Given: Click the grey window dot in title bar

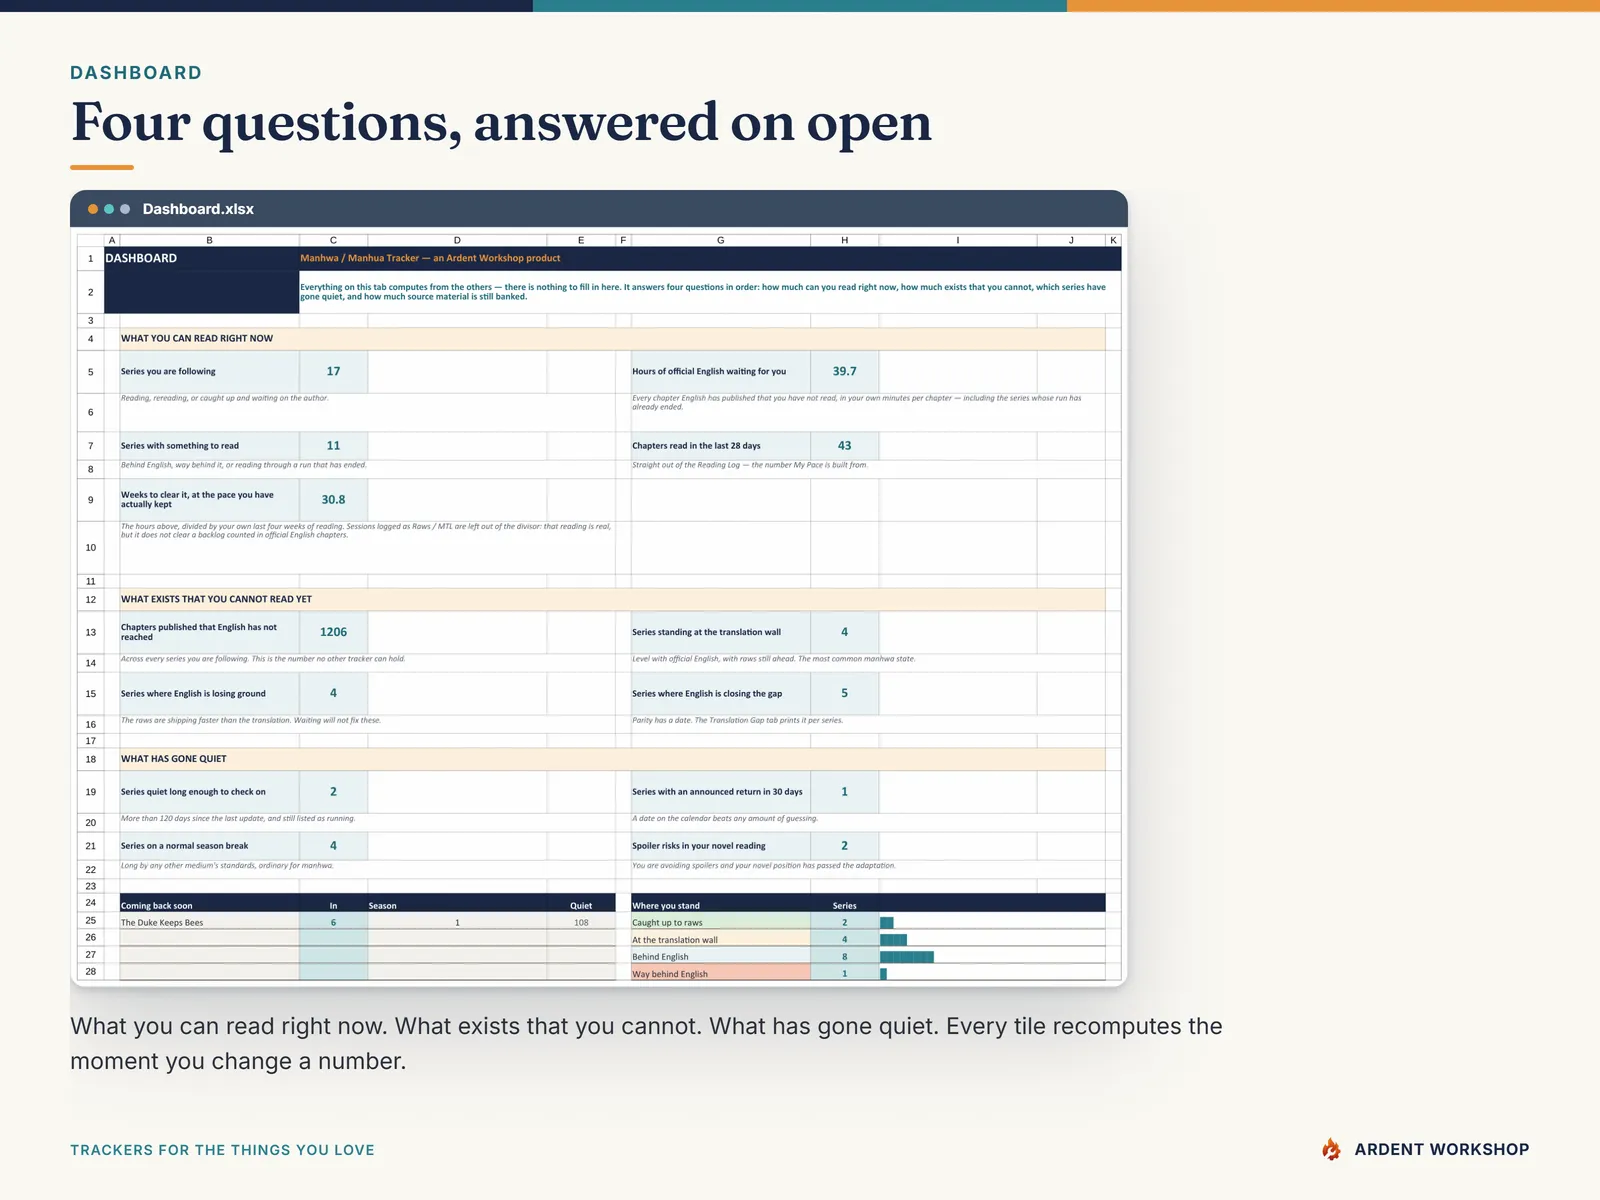Looking at the screenshot, I should 125,209.
